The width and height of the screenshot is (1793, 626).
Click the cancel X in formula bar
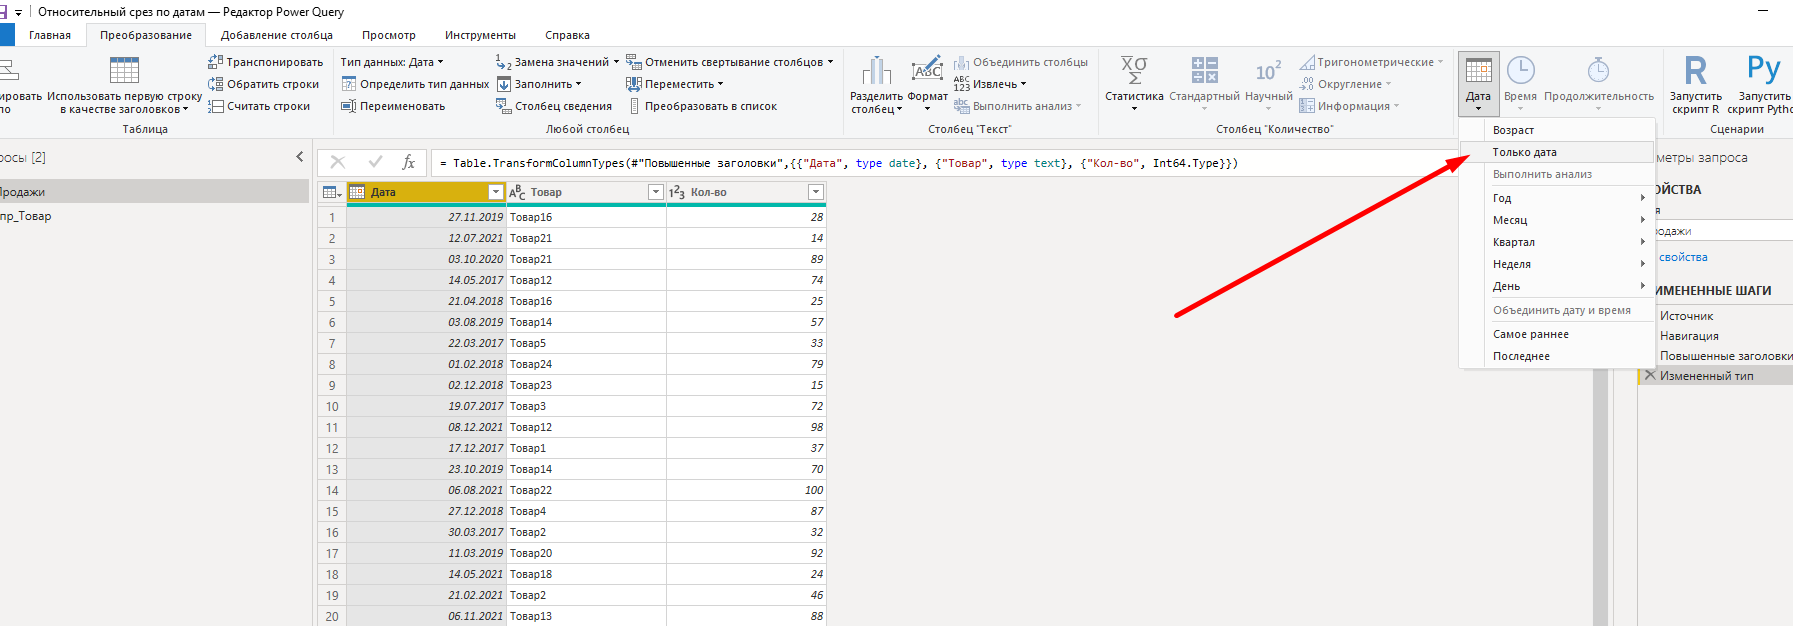338,162
